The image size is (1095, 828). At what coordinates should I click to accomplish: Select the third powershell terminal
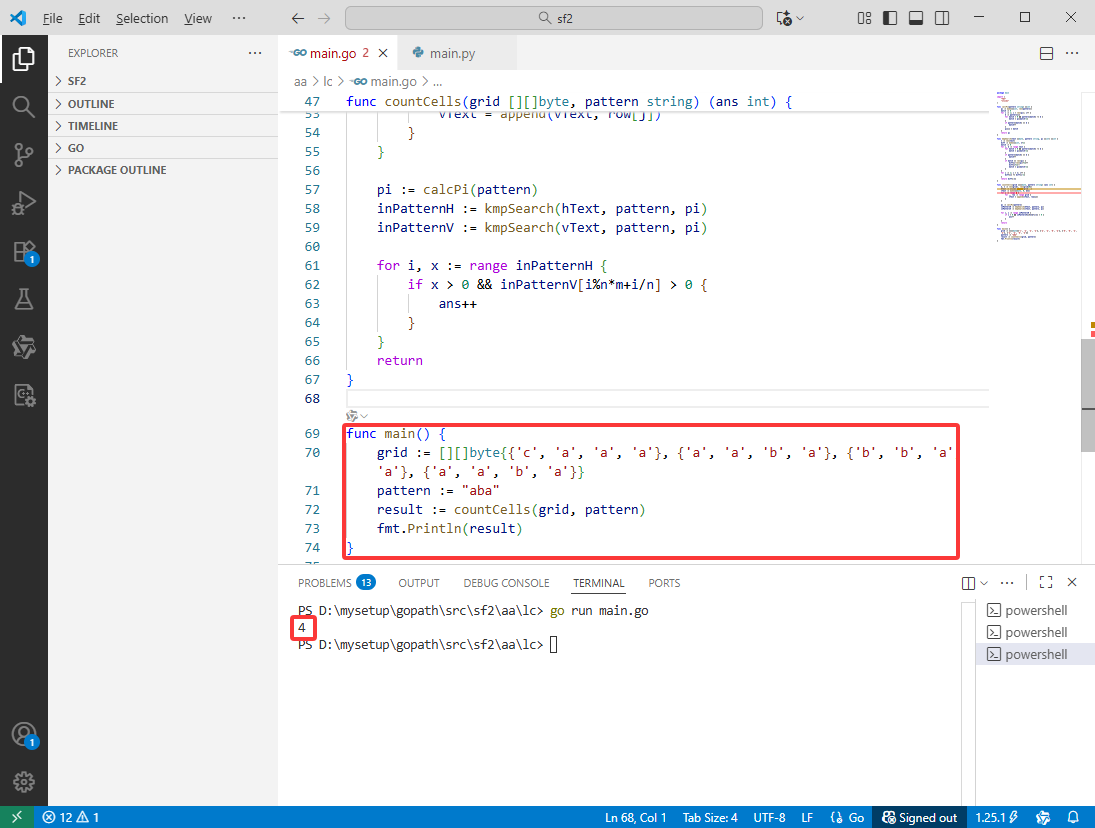coord(1035,654)
